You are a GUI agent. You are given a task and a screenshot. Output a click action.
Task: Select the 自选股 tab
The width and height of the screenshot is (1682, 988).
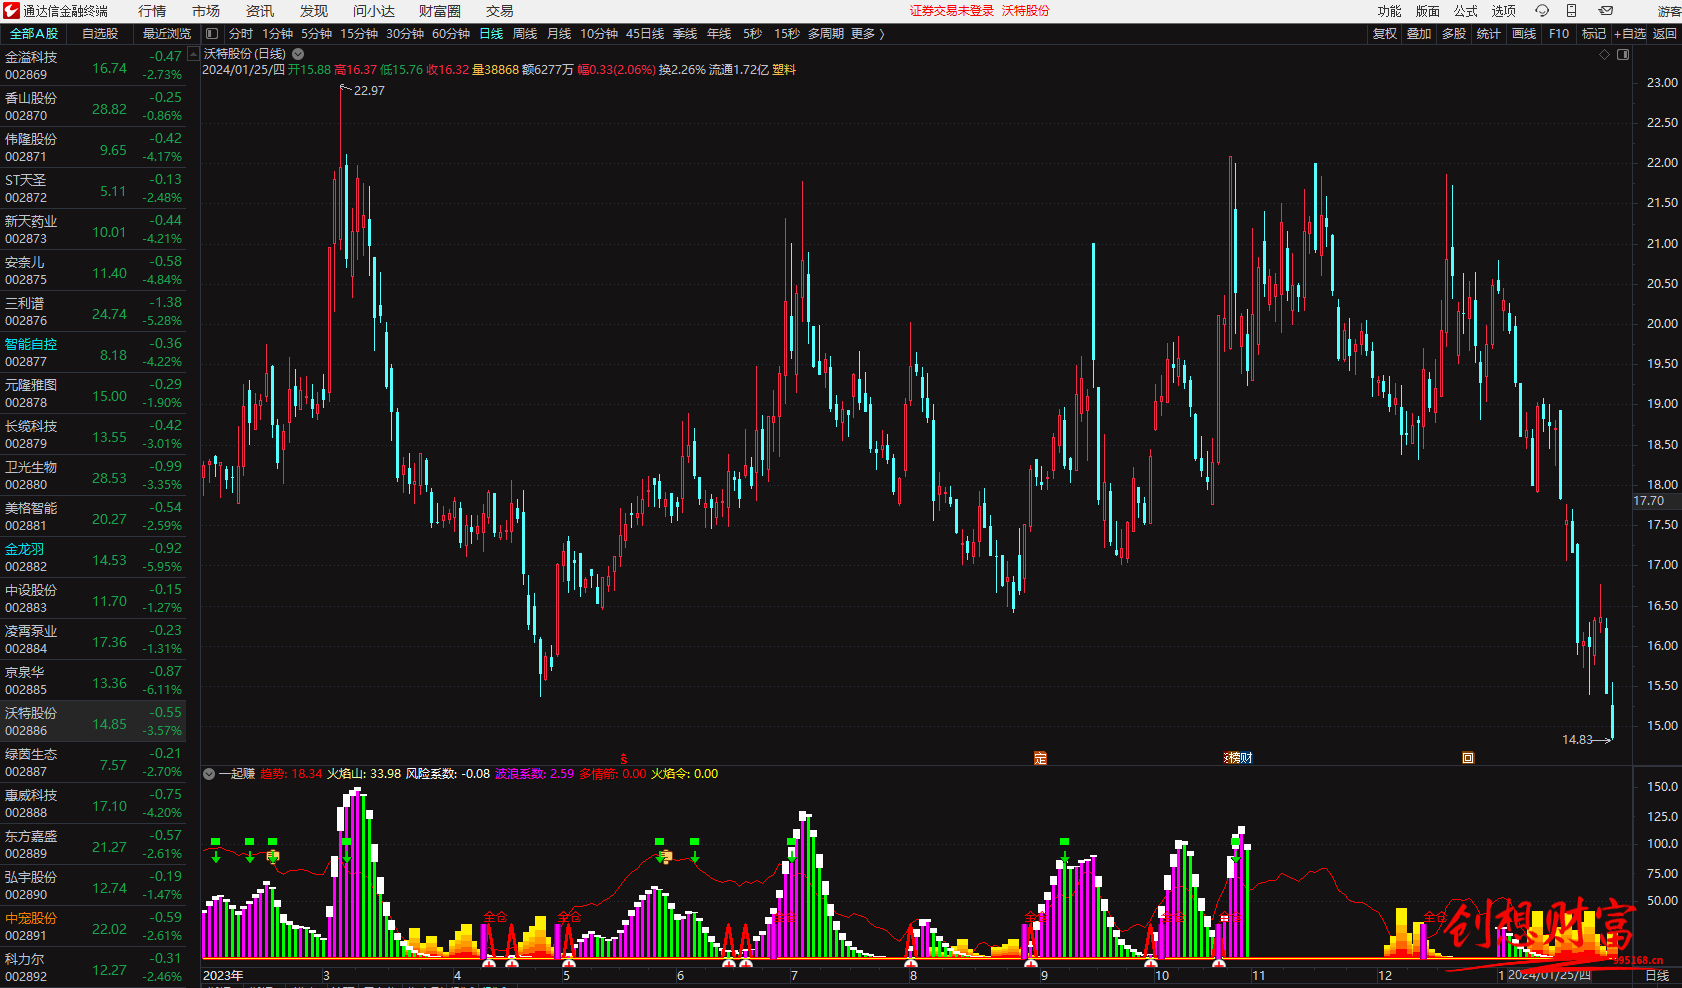(100, 34)
